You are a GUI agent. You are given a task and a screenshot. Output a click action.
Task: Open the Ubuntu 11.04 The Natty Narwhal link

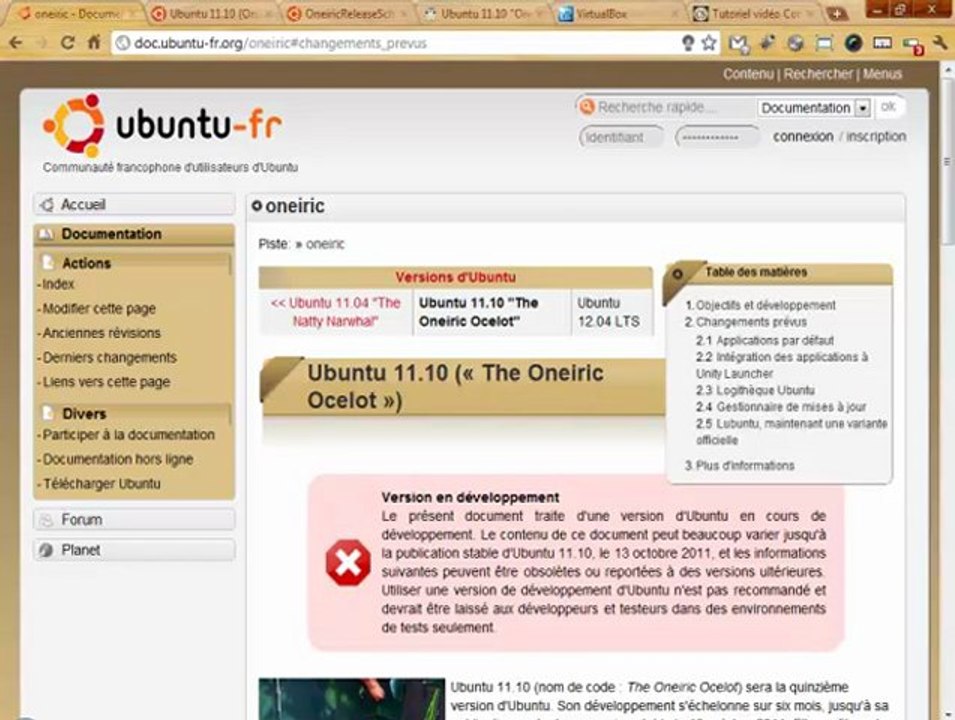336,312
